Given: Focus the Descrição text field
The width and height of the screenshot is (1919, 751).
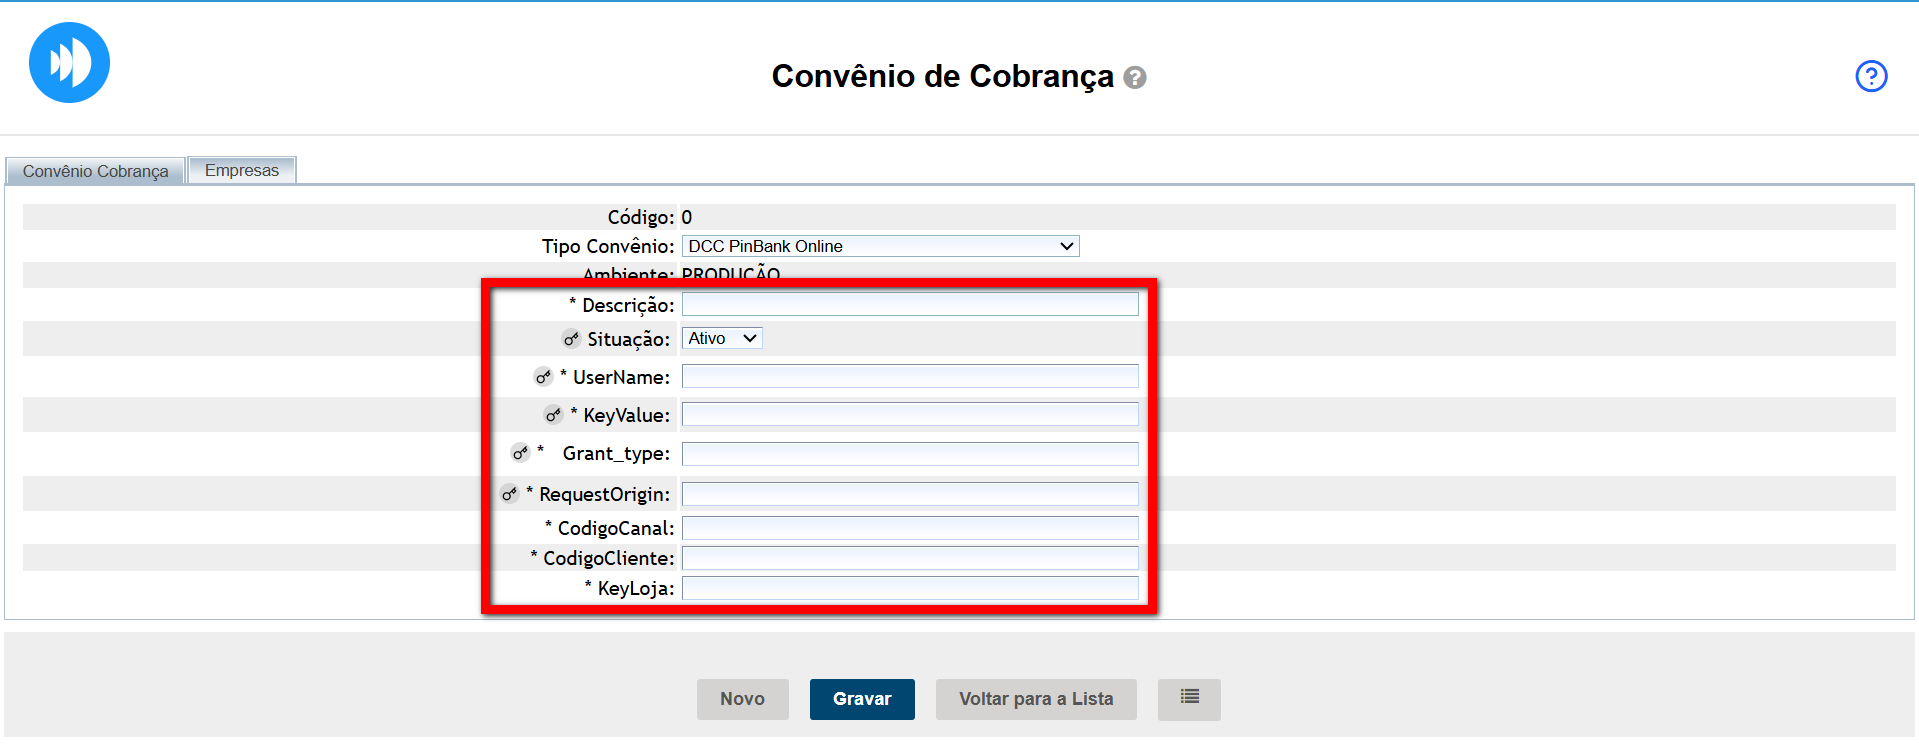Looking at the screenshot, I should click(909, 304).
